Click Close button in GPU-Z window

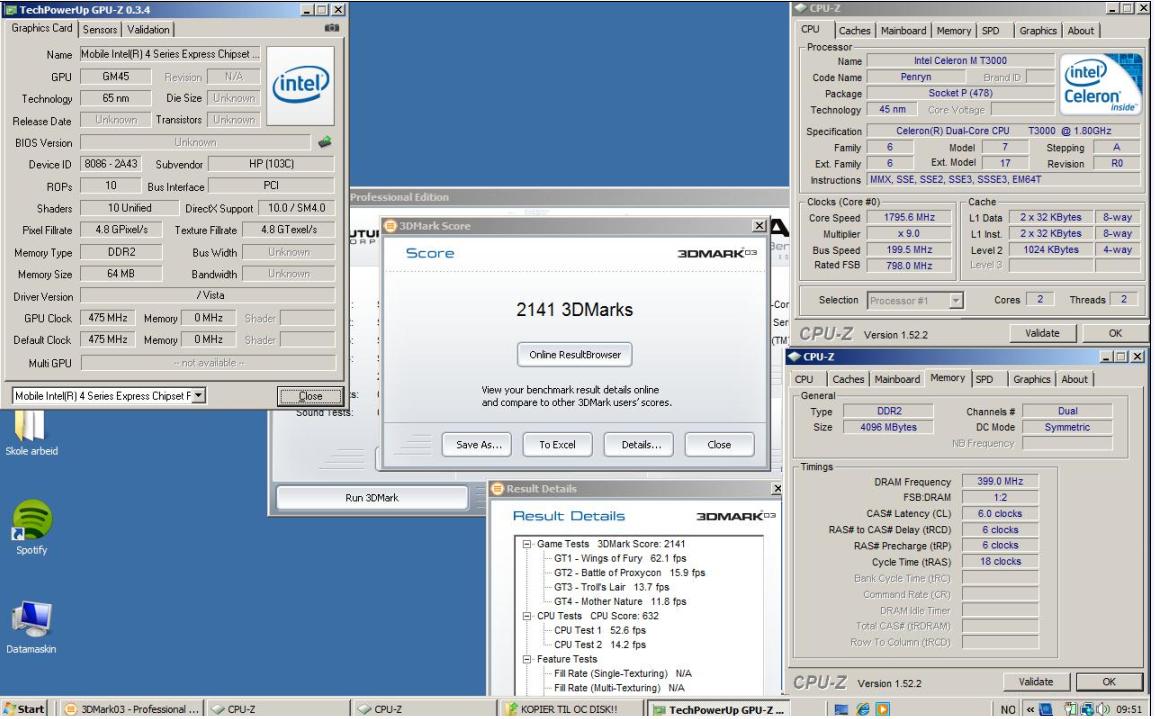point(310,396)
